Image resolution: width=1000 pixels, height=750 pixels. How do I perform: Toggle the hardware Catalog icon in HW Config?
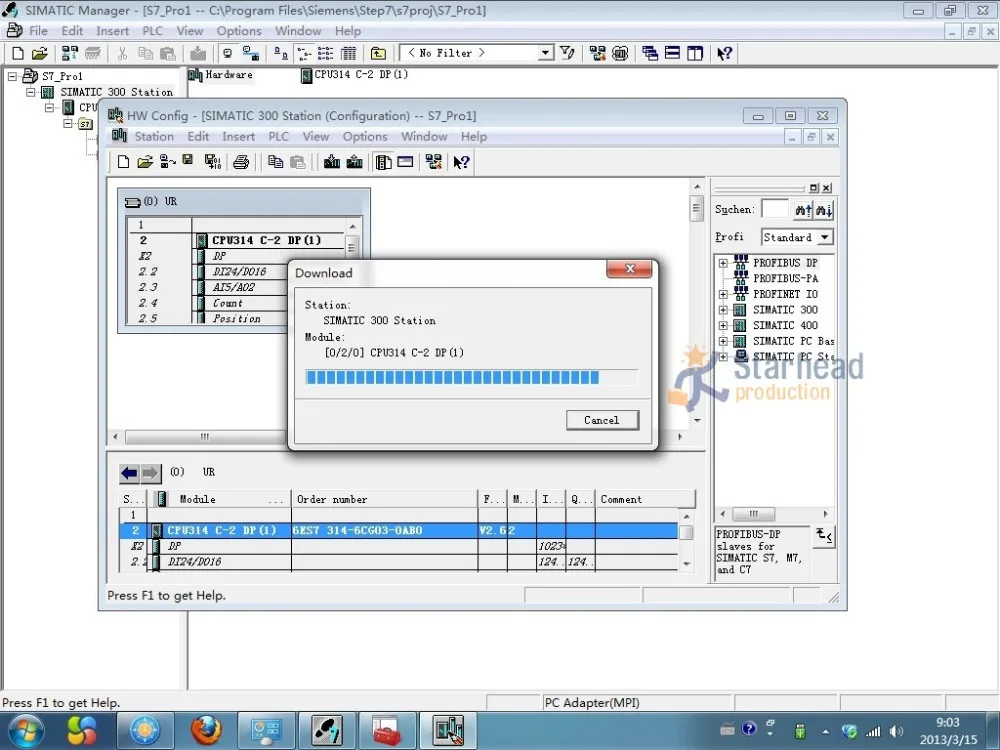pyautogui.click(x=383, y=162)
